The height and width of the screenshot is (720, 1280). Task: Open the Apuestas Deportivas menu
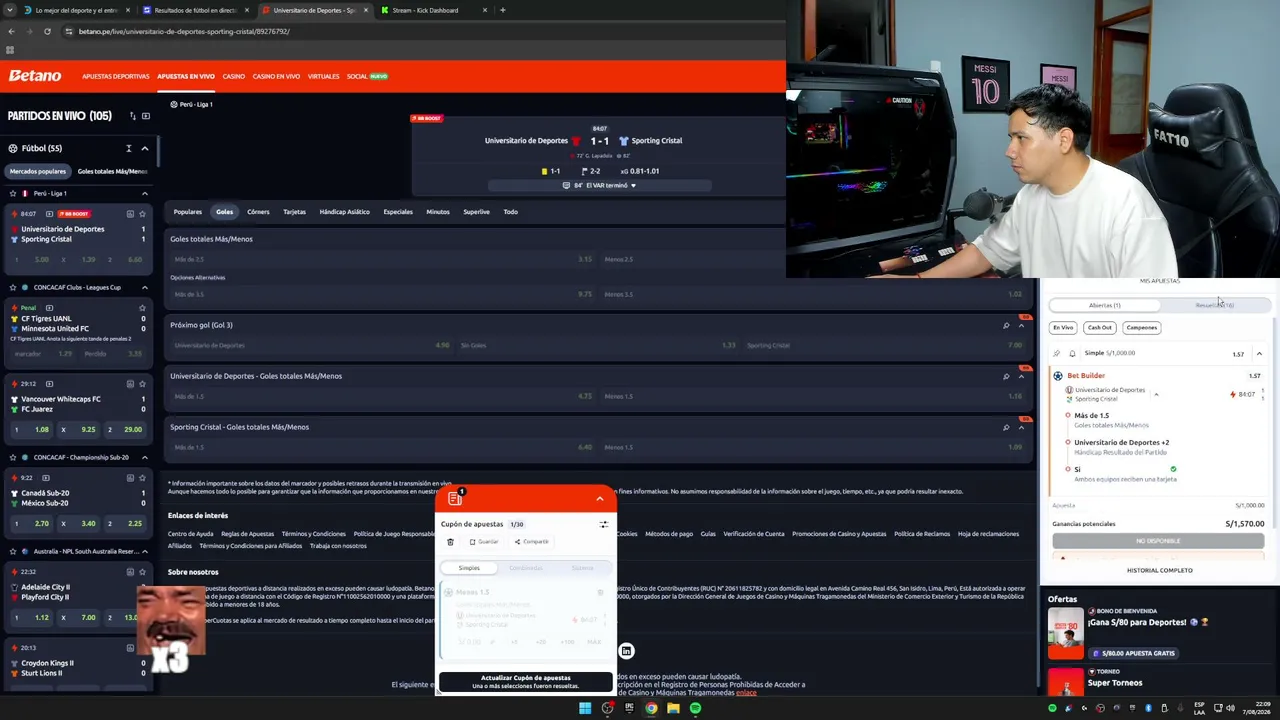coord(116,76)
